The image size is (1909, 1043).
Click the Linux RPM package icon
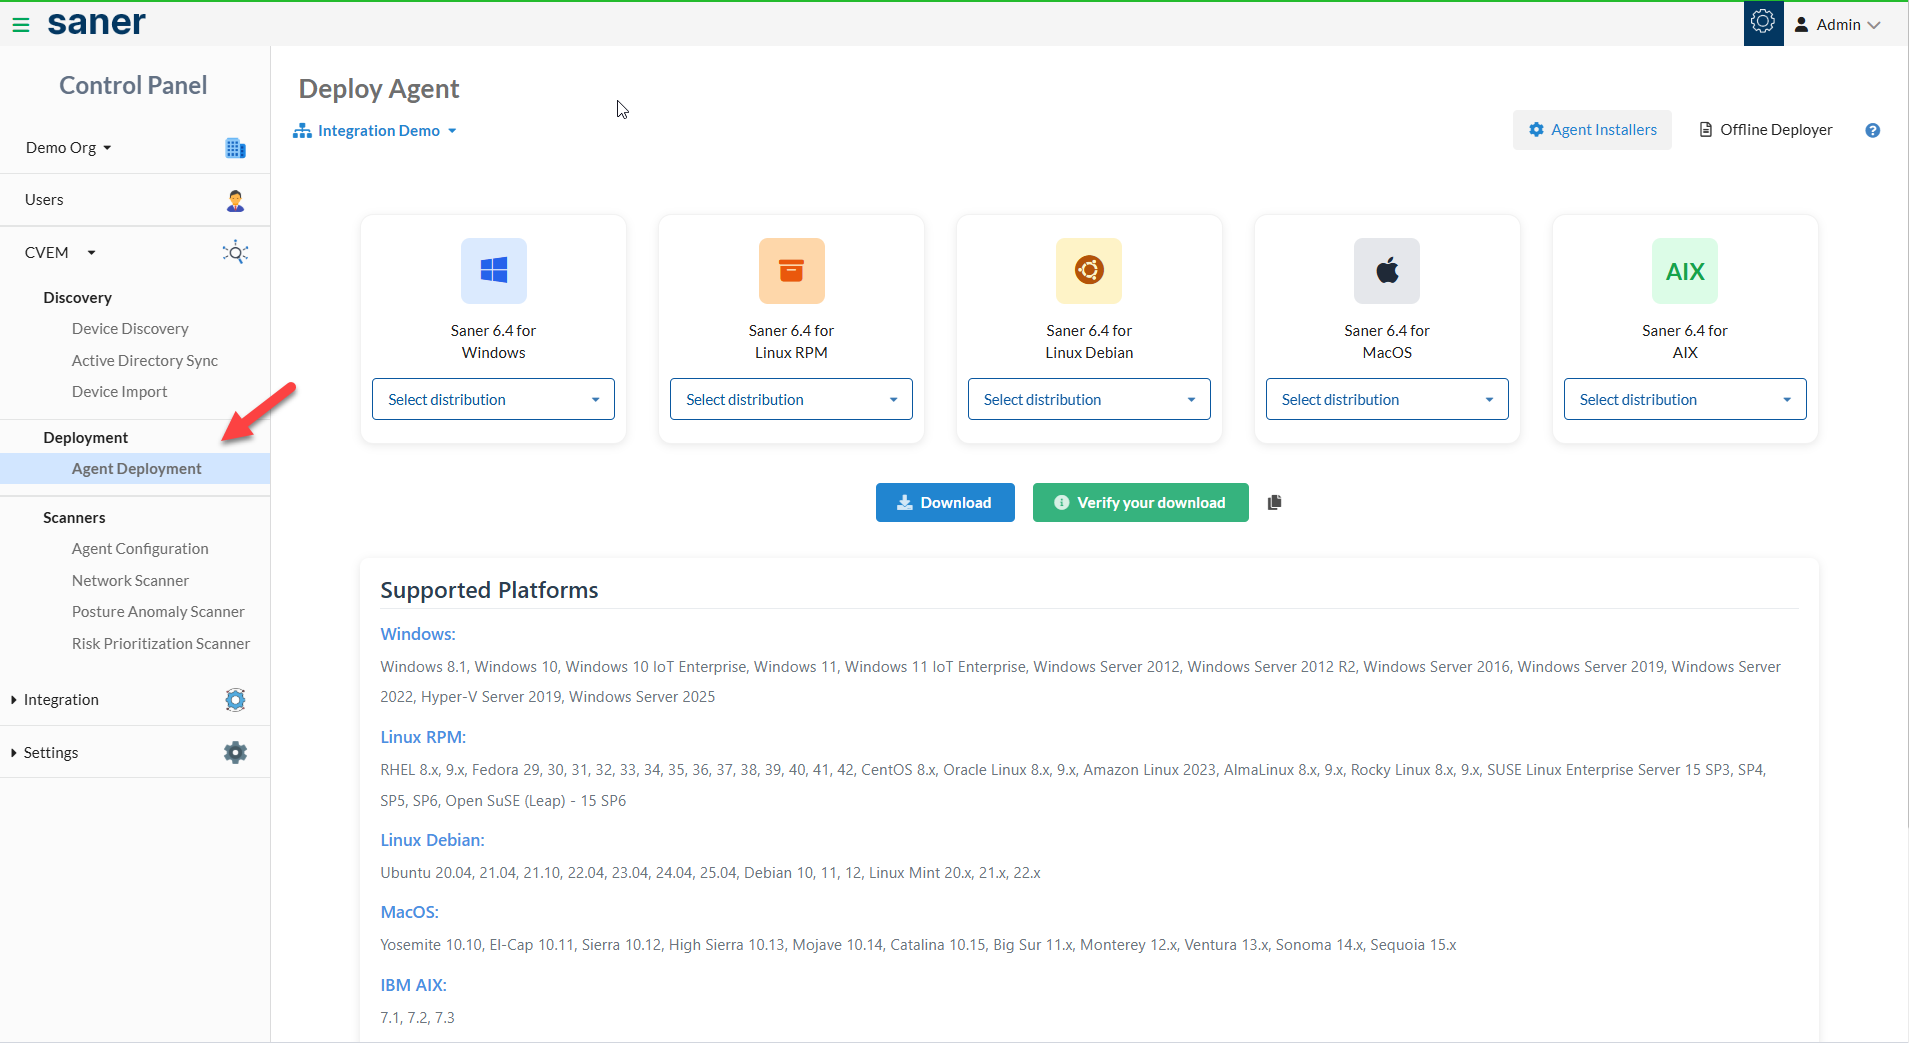pyautogui.click(x=792, y=271)
